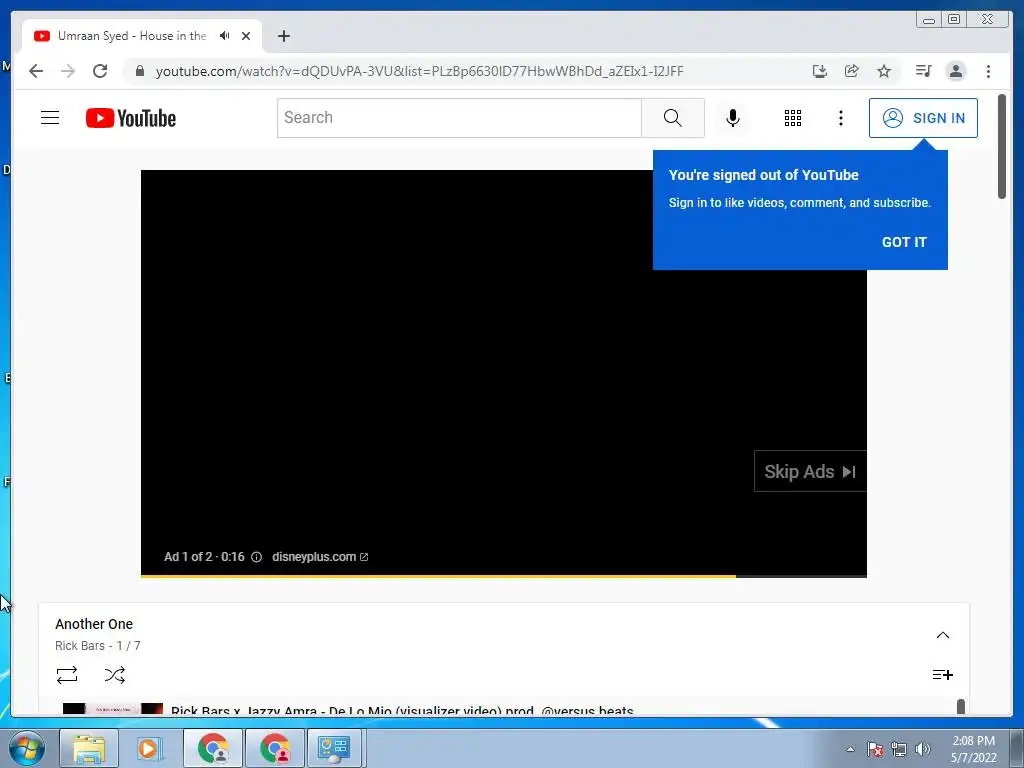
Task: Click the SIGN IN button
Action: (x=923, y=118)
